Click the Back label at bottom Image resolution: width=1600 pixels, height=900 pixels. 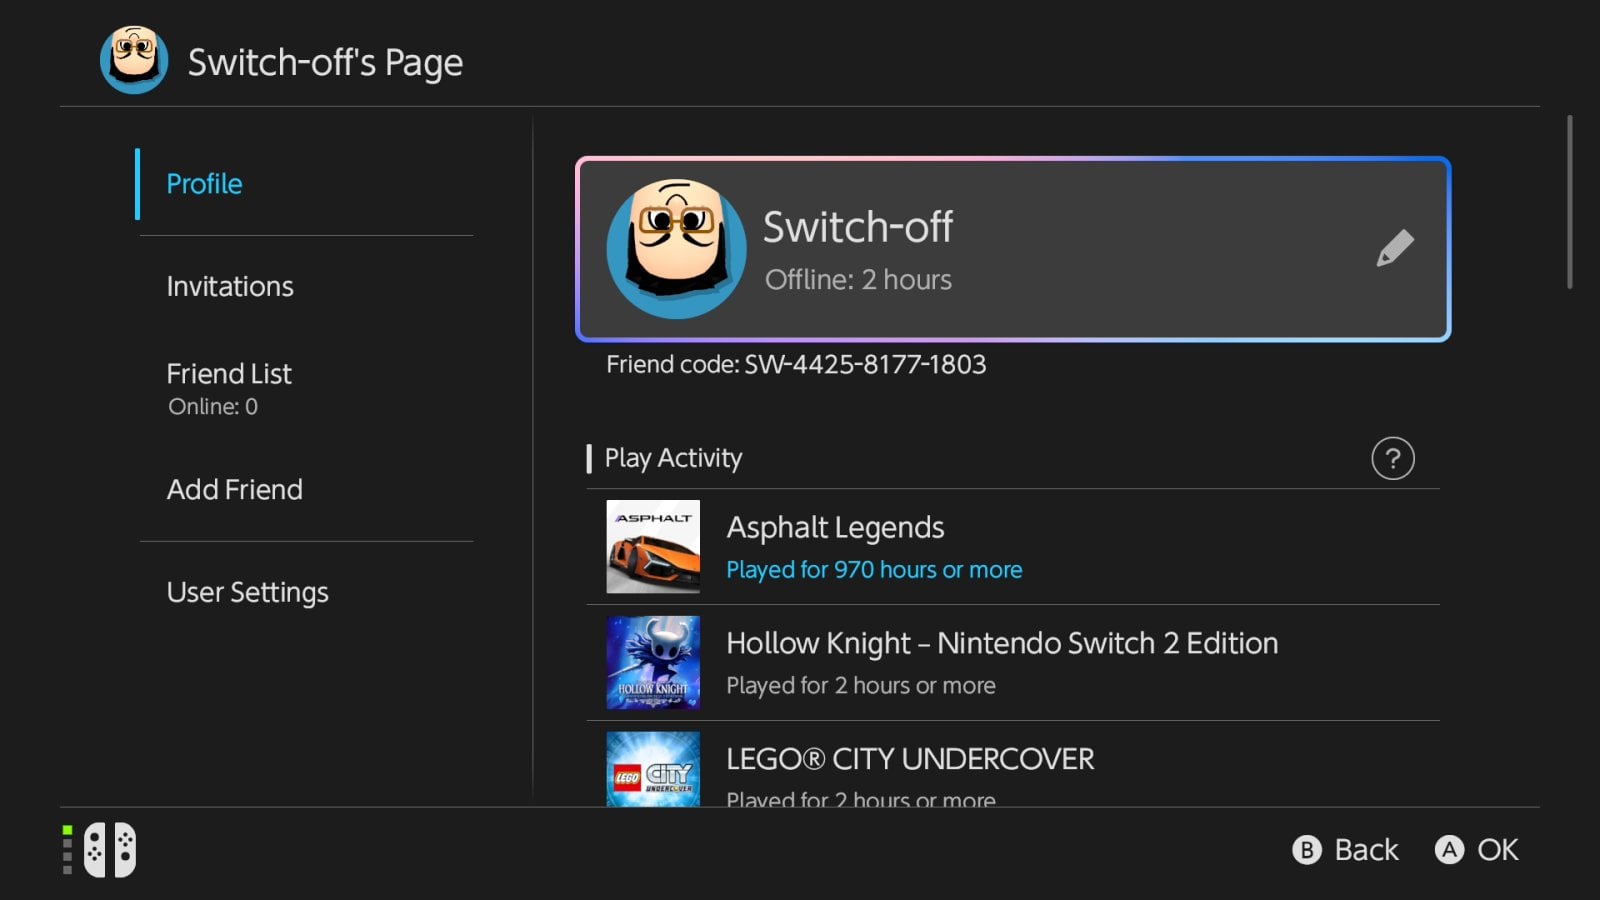tap(1366, 850)
